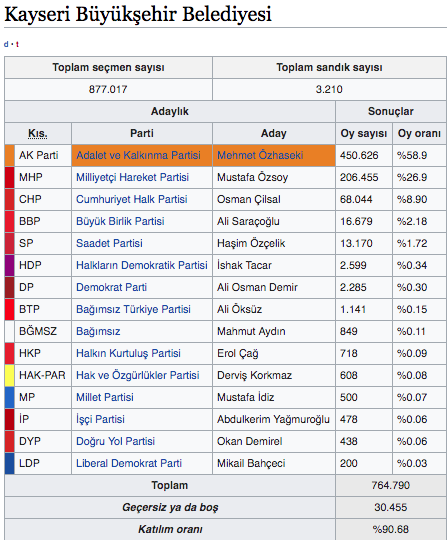
Task: Click the BĞMSZ abbreviation cell
Action: 42,331
